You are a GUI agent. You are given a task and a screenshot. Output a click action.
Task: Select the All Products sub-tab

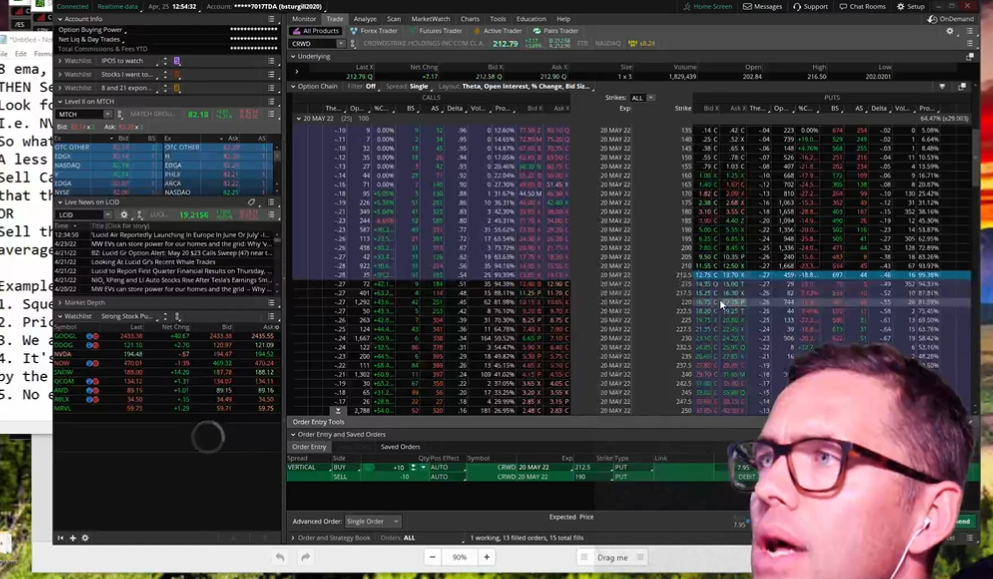316,30
